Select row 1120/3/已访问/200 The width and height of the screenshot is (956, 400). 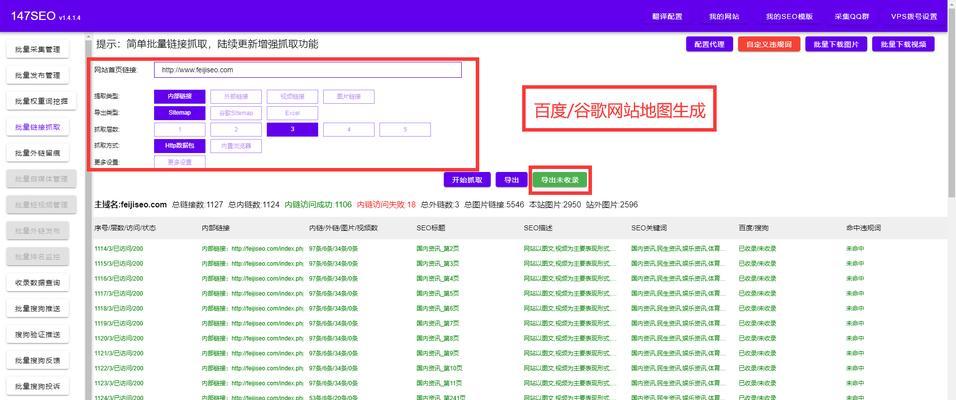[x=119, y=338]
